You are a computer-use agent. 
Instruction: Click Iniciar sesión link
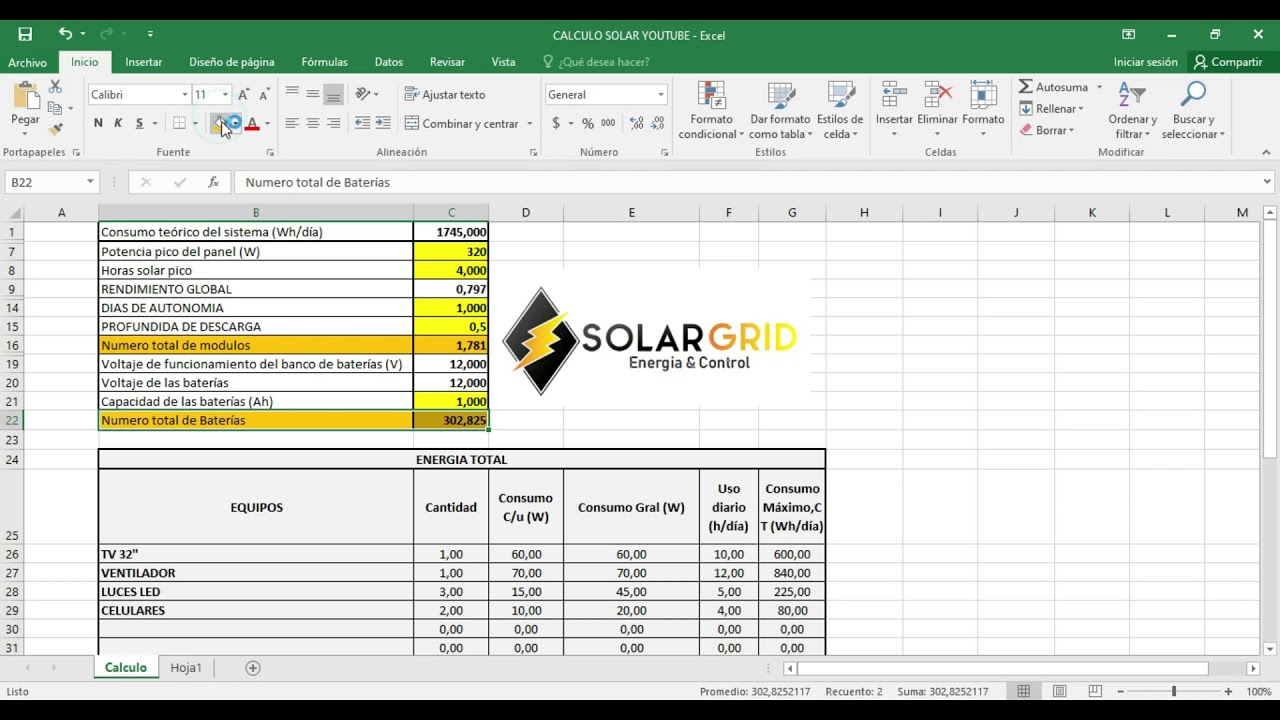(1145, 62)
